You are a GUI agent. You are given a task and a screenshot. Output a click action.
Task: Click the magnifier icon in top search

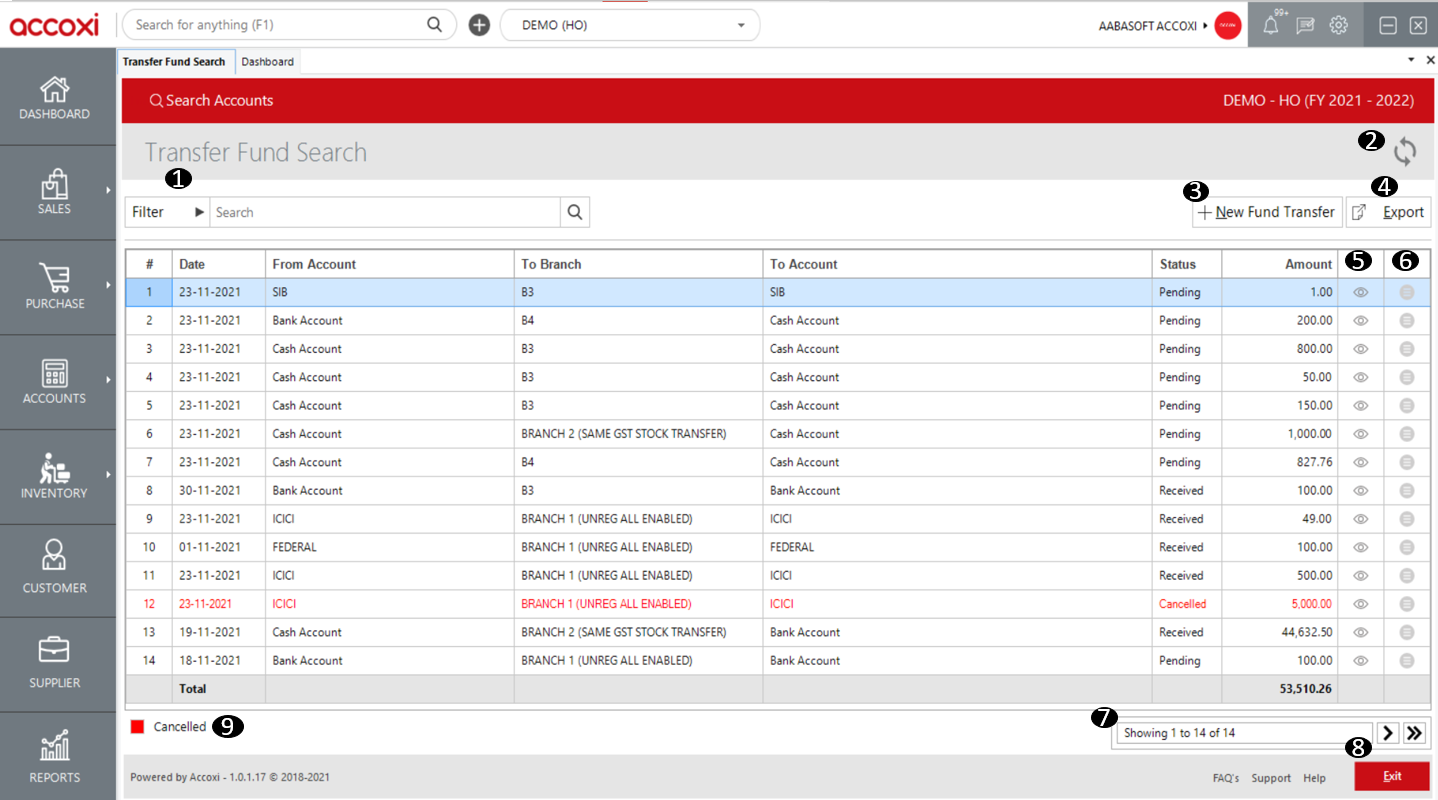434,25
